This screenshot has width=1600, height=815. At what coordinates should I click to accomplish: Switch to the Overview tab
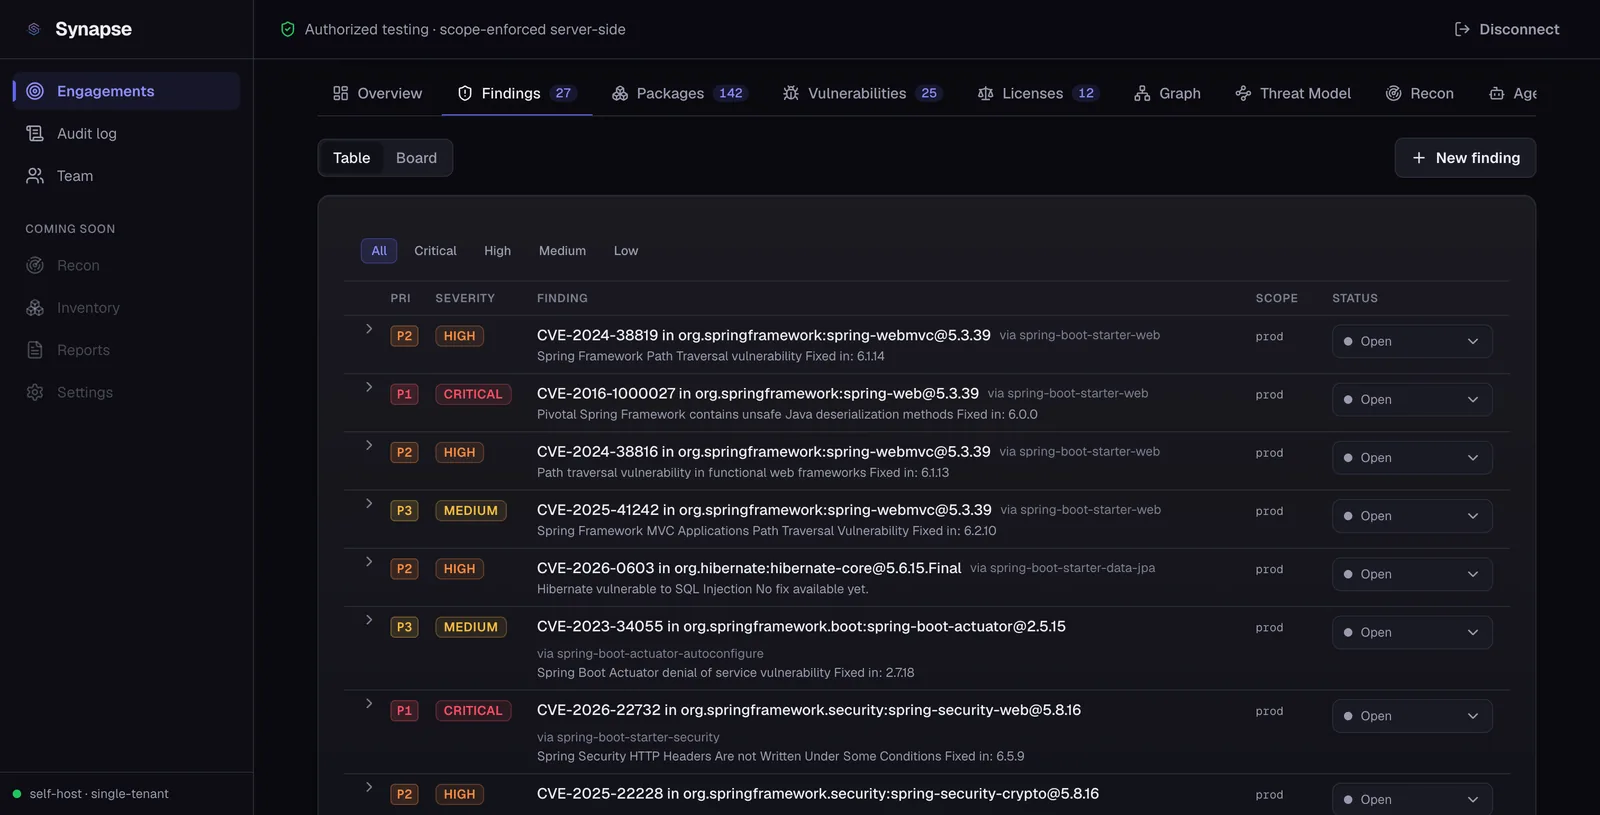point(377,93)
